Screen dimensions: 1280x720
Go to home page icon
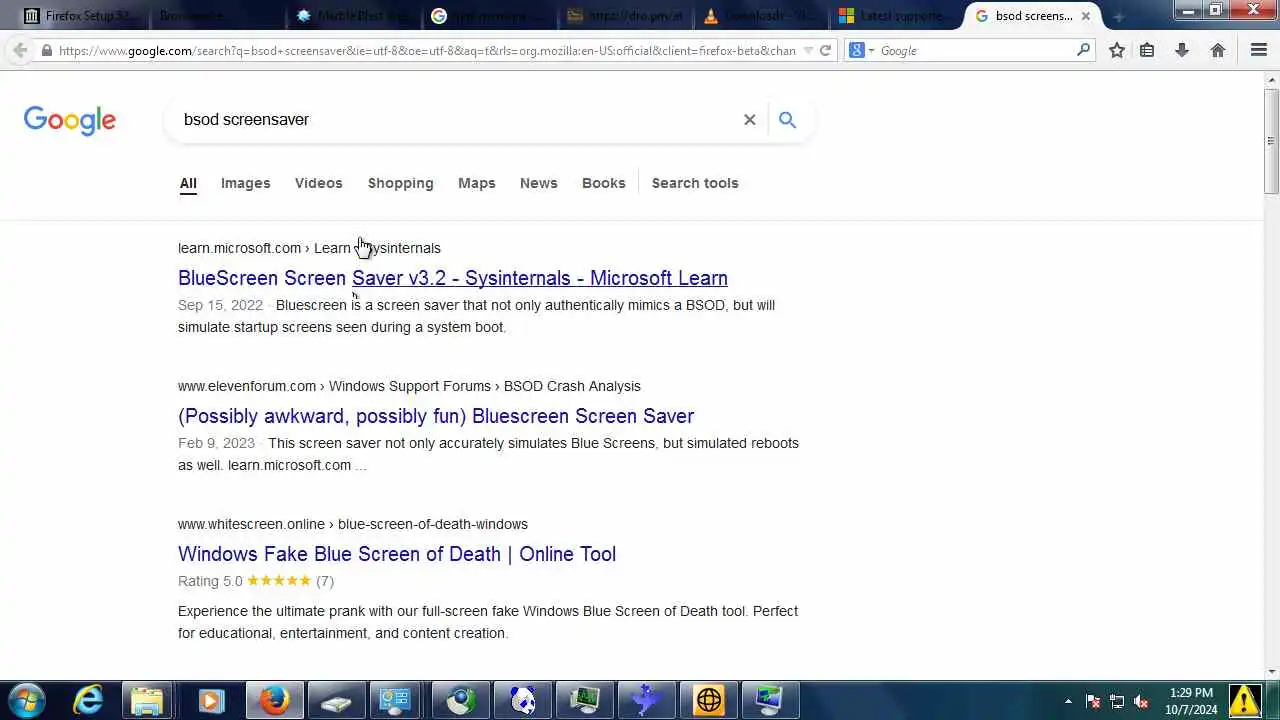coord(1218,50)
